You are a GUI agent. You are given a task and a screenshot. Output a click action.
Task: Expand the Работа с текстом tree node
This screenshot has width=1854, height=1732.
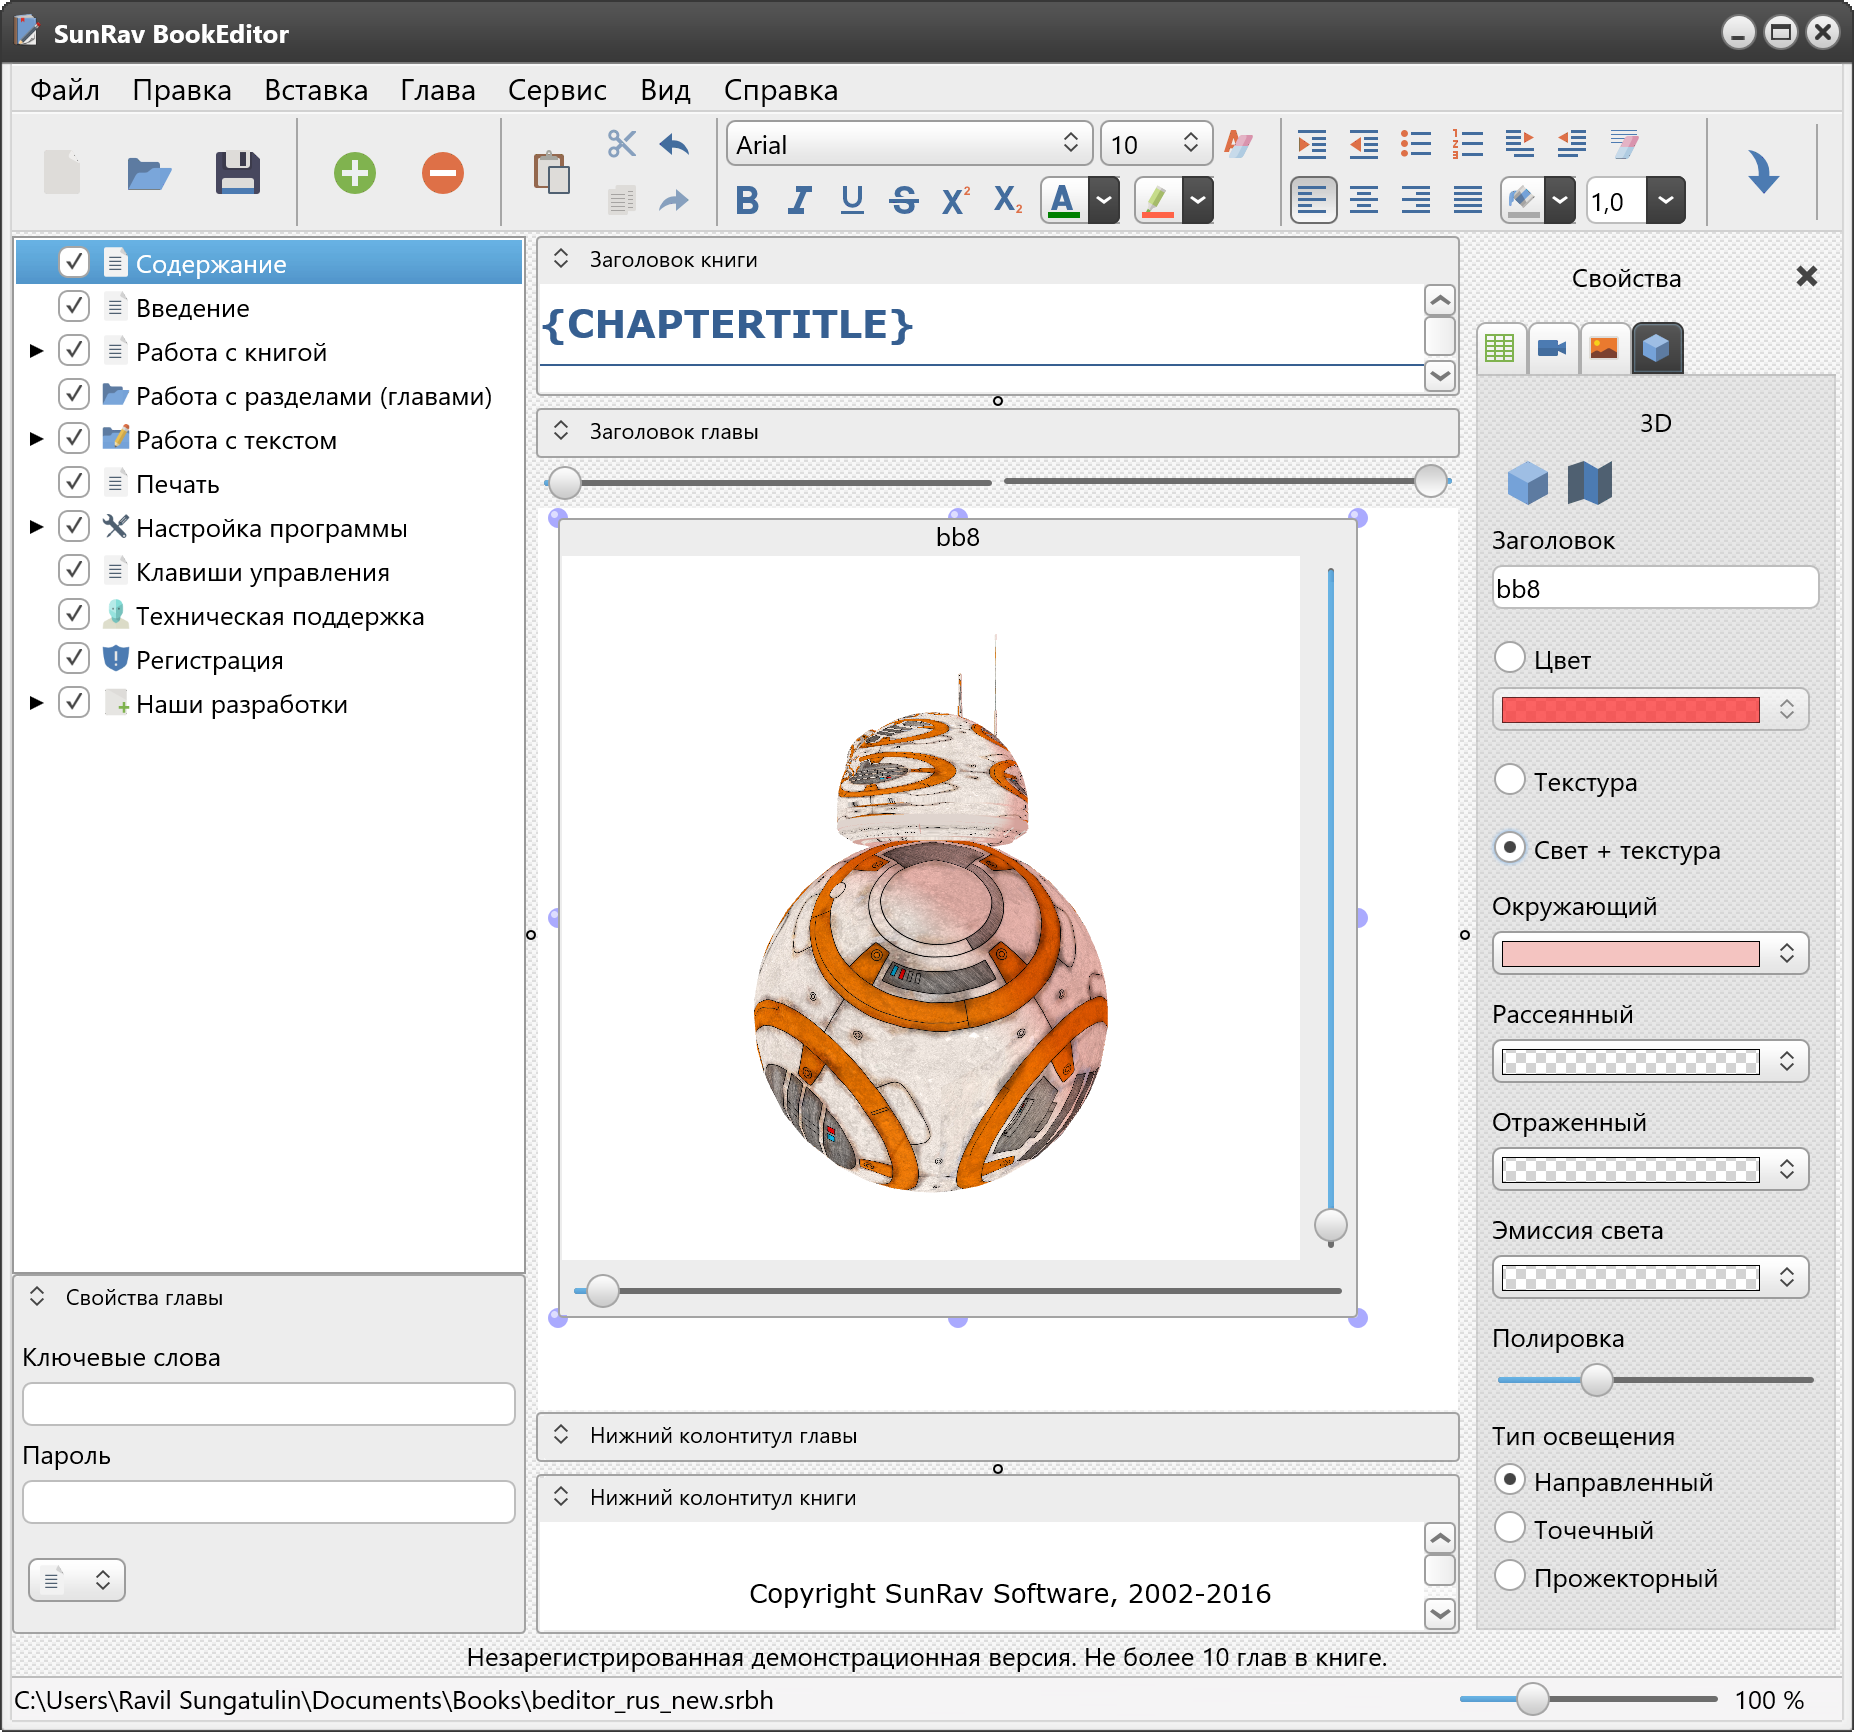tap(37, 439)
